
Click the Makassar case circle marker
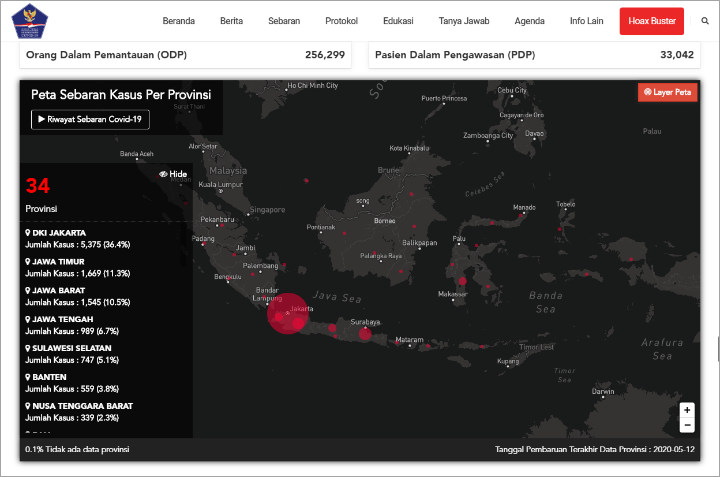(462, 281)
